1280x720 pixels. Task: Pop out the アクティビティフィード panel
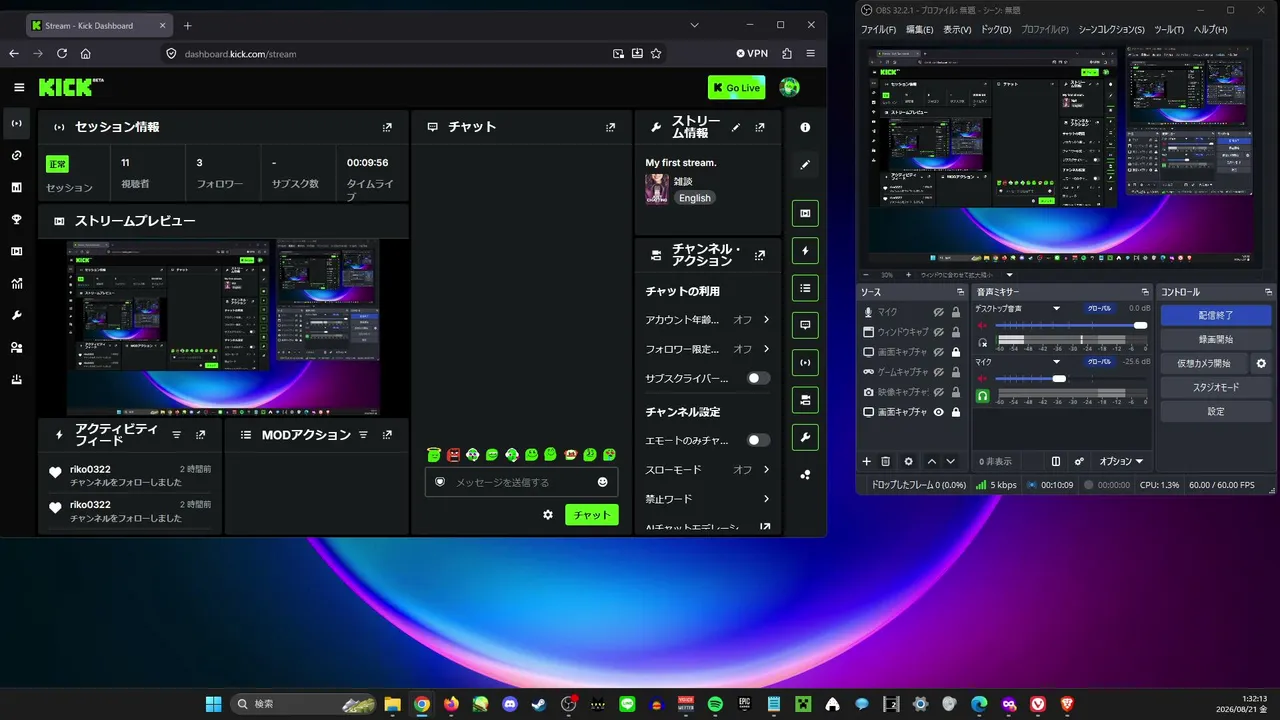tap(200, 435)
